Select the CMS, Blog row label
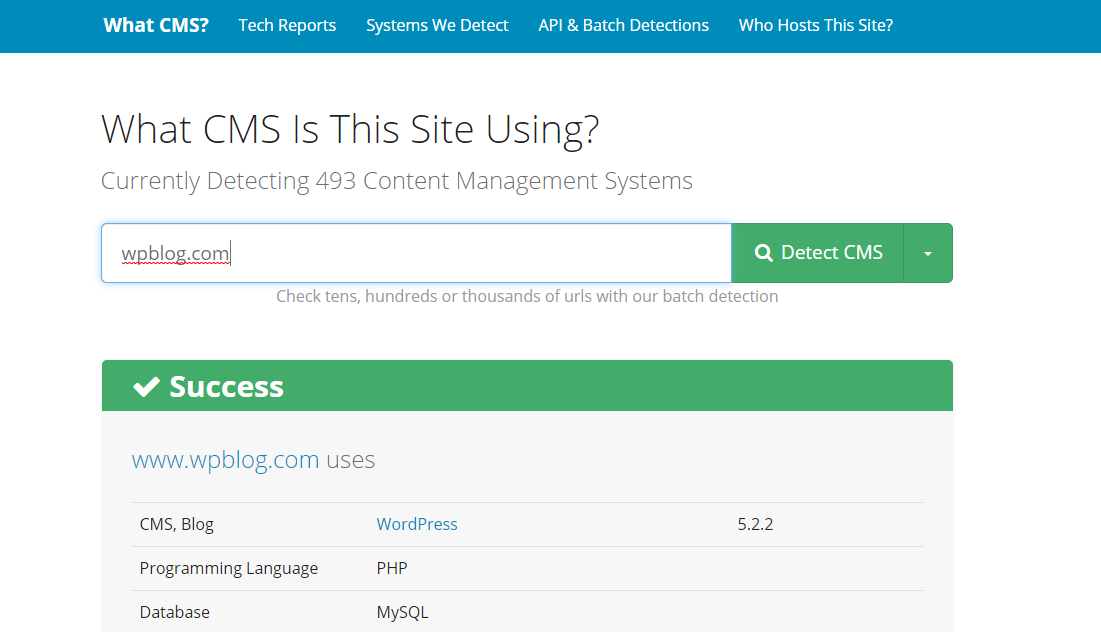This screenshot has height=632, width=1101. click(176, 525)
